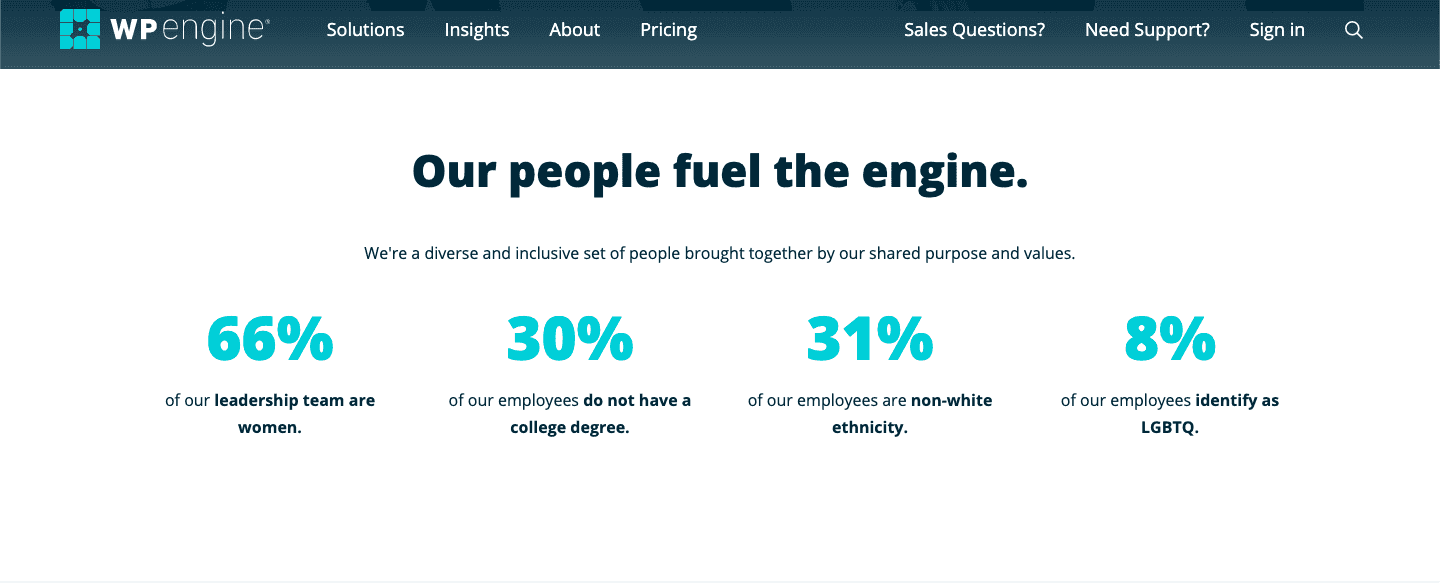Sign in to WP Engine
The image size is (1440, 583).
pos(1277,30)
